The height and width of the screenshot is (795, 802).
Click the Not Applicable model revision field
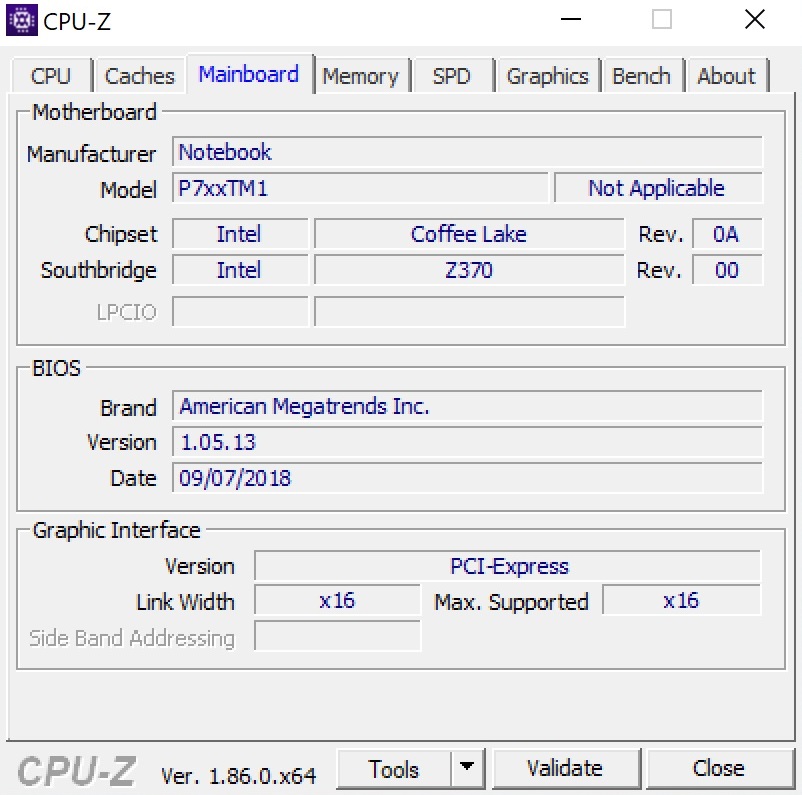(658, 188)
